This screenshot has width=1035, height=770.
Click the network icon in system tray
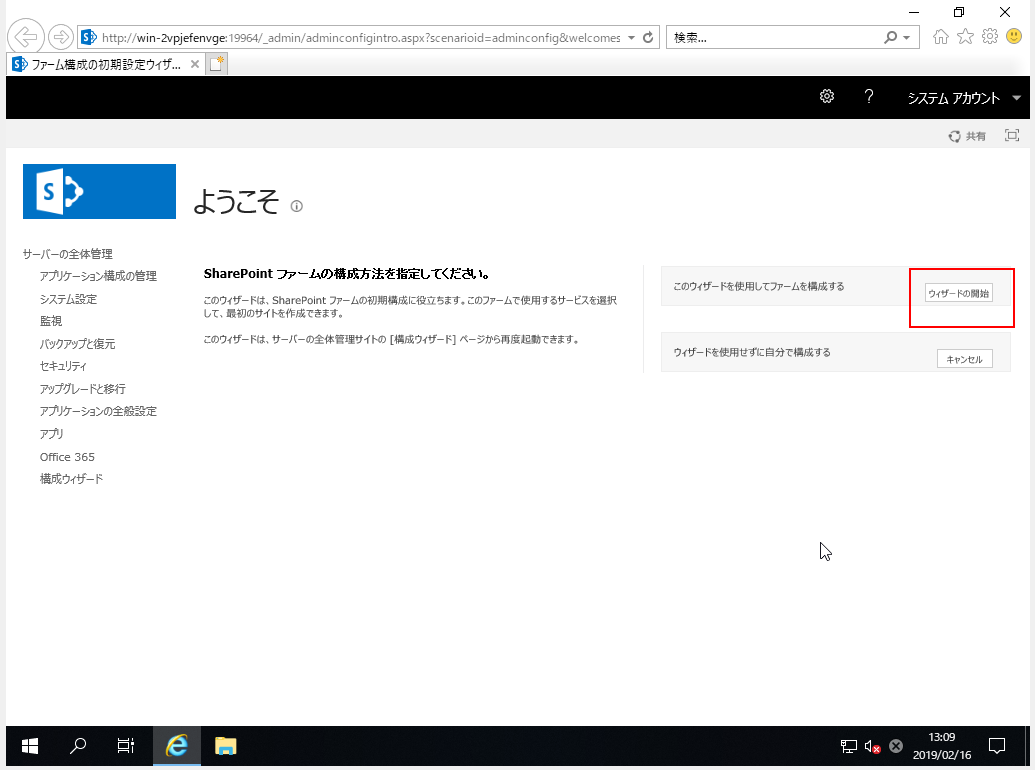click(x=848, y=746)
